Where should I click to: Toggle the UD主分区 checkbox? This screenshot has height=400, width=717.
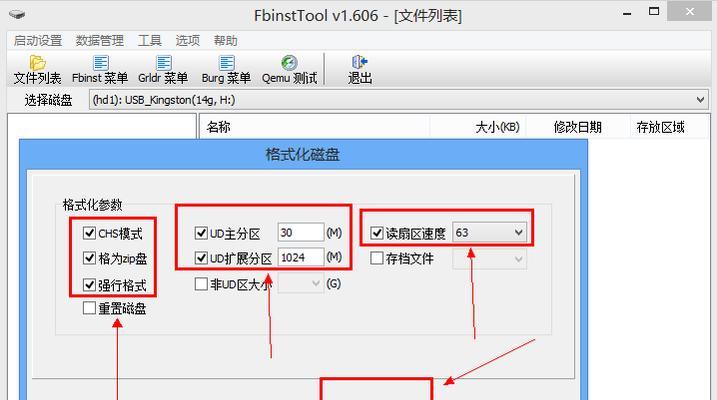(x=201, y=233)
